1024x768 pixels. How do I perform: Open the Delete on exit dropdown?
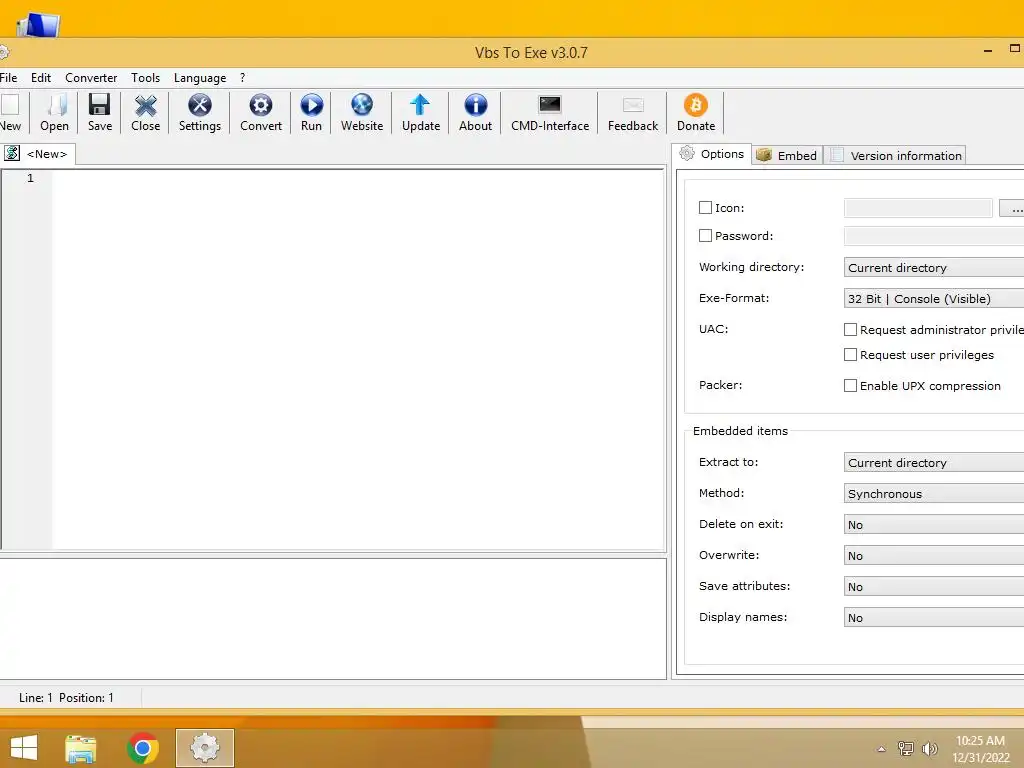coord(934,524)
